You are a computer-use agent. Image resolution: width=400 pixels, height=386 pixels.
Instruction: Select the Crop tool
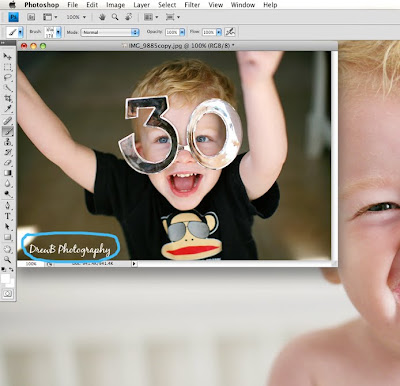[x=7, y=98]
